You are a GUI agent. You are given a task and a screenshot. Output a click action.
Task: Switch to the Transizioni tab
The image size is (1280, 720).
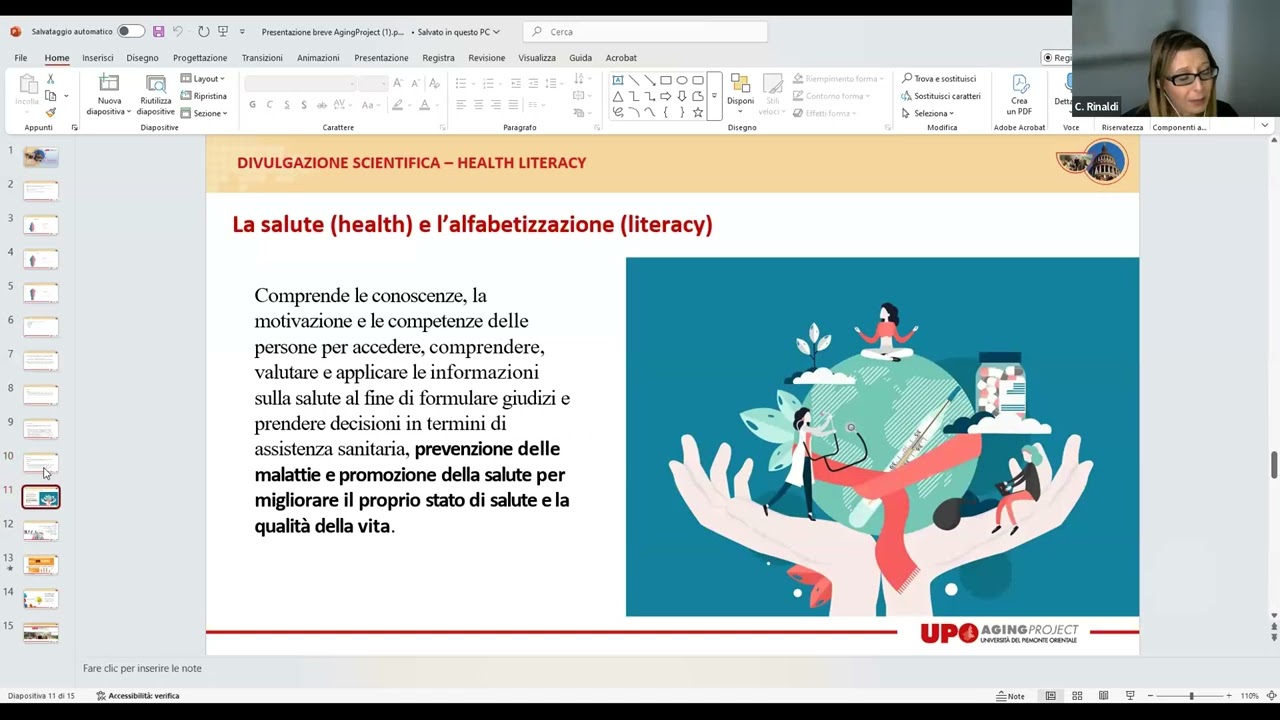tap(262, 58)
